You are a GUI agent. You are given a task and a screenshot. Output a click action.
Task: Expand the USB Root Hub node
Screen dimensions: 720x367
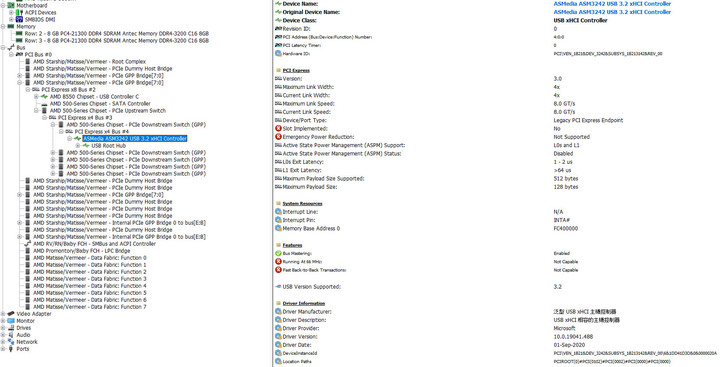(x=78, y=146)
